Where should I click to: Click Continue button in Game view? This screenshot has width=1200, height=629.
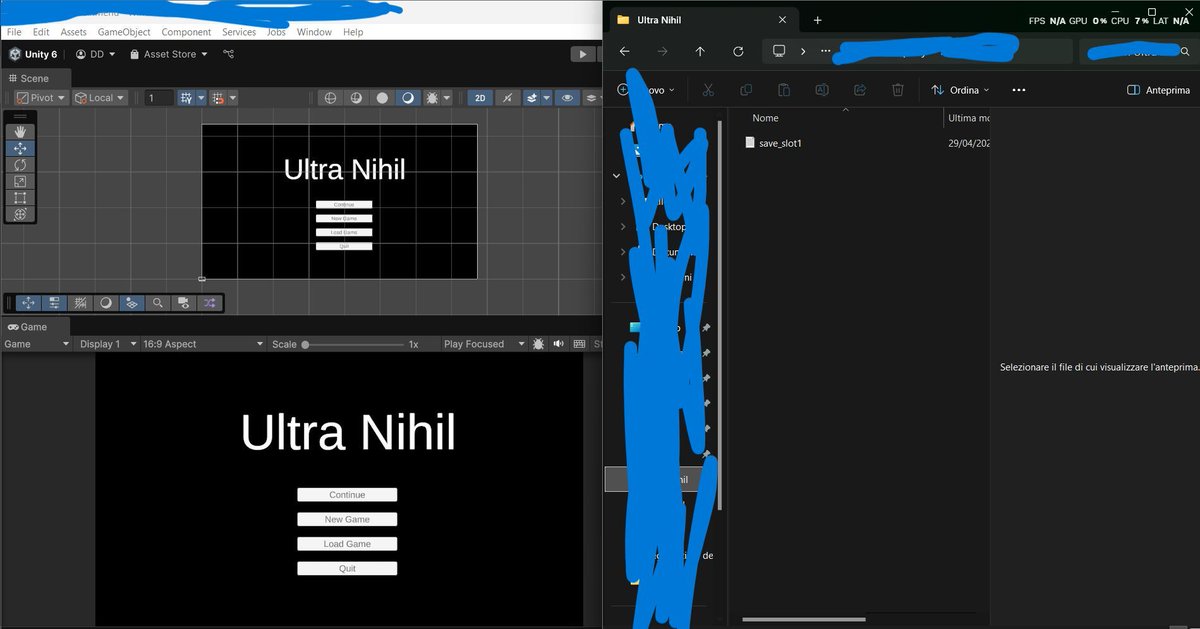point(347,495)
